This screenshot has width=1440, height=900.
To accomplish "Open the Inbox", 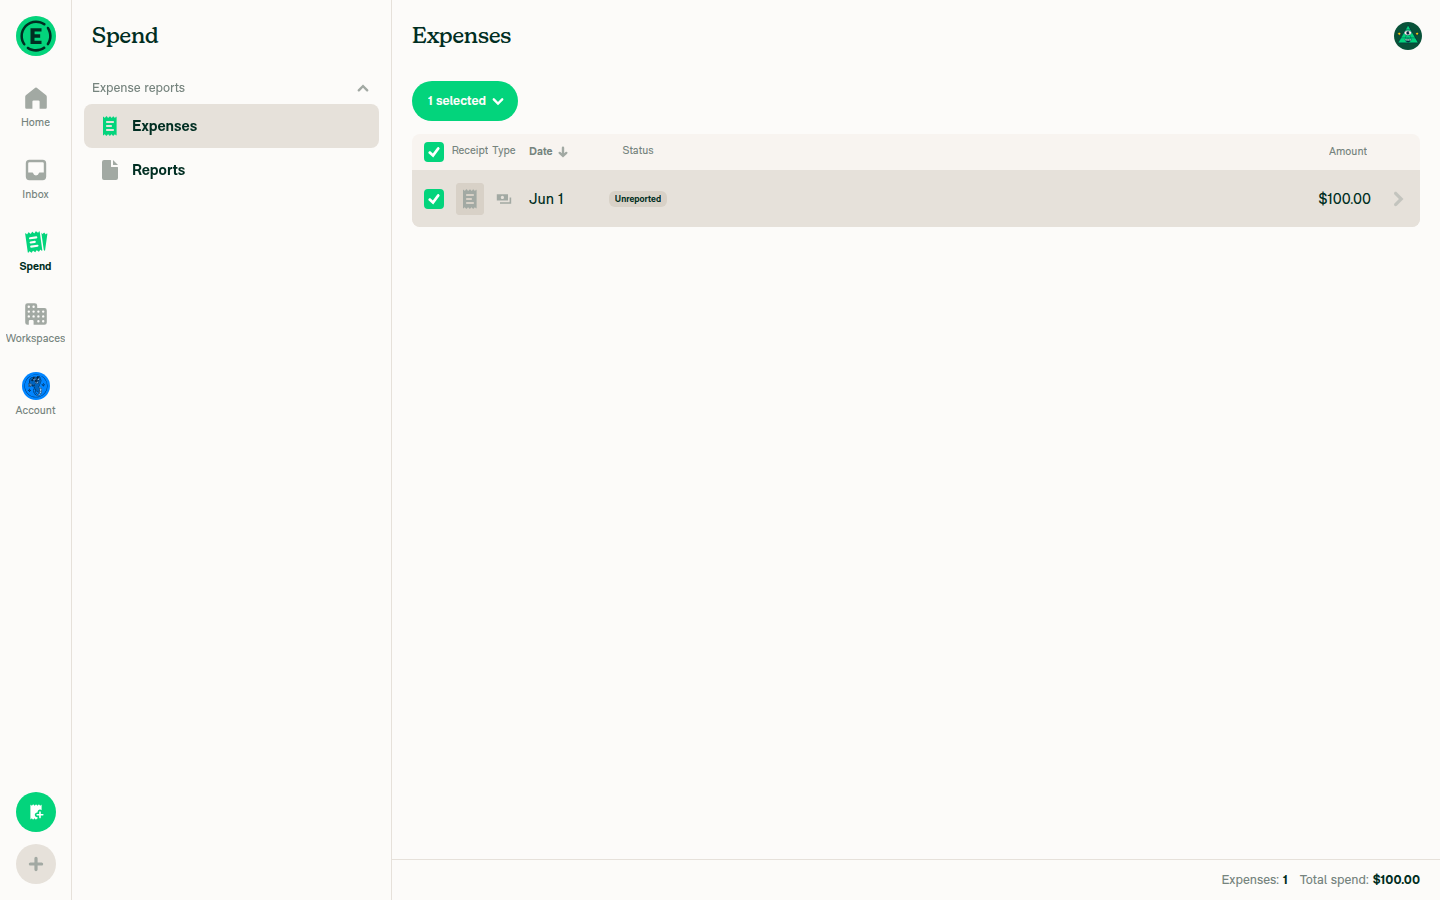I will click(x=36, y=179).
